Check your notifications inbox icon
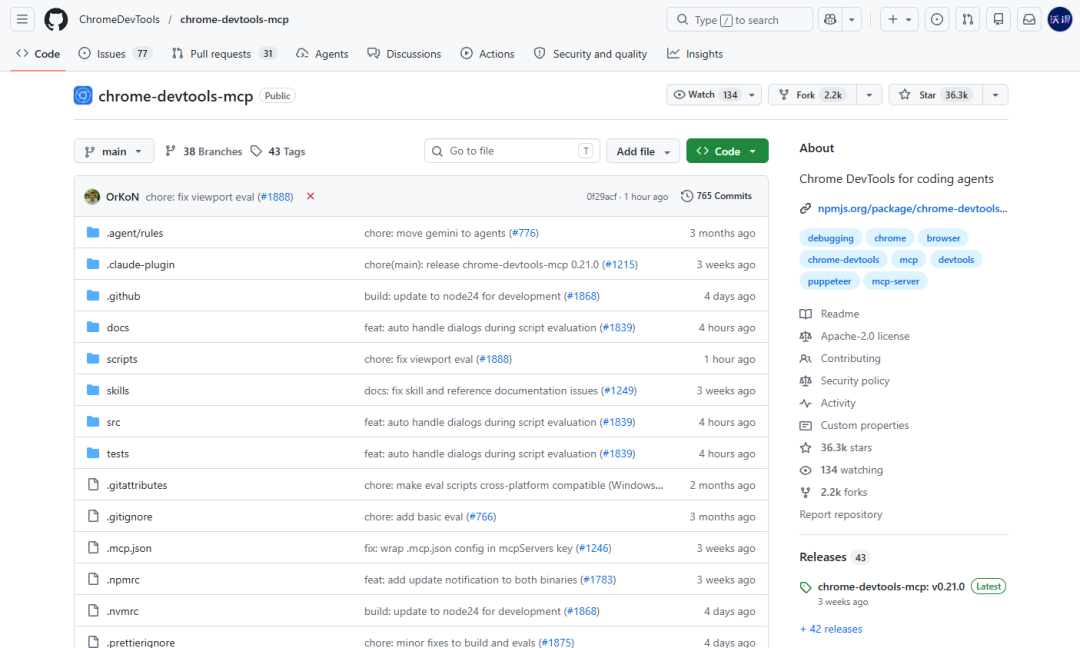Screen dimensions: 1080x648 [1029, 19]
